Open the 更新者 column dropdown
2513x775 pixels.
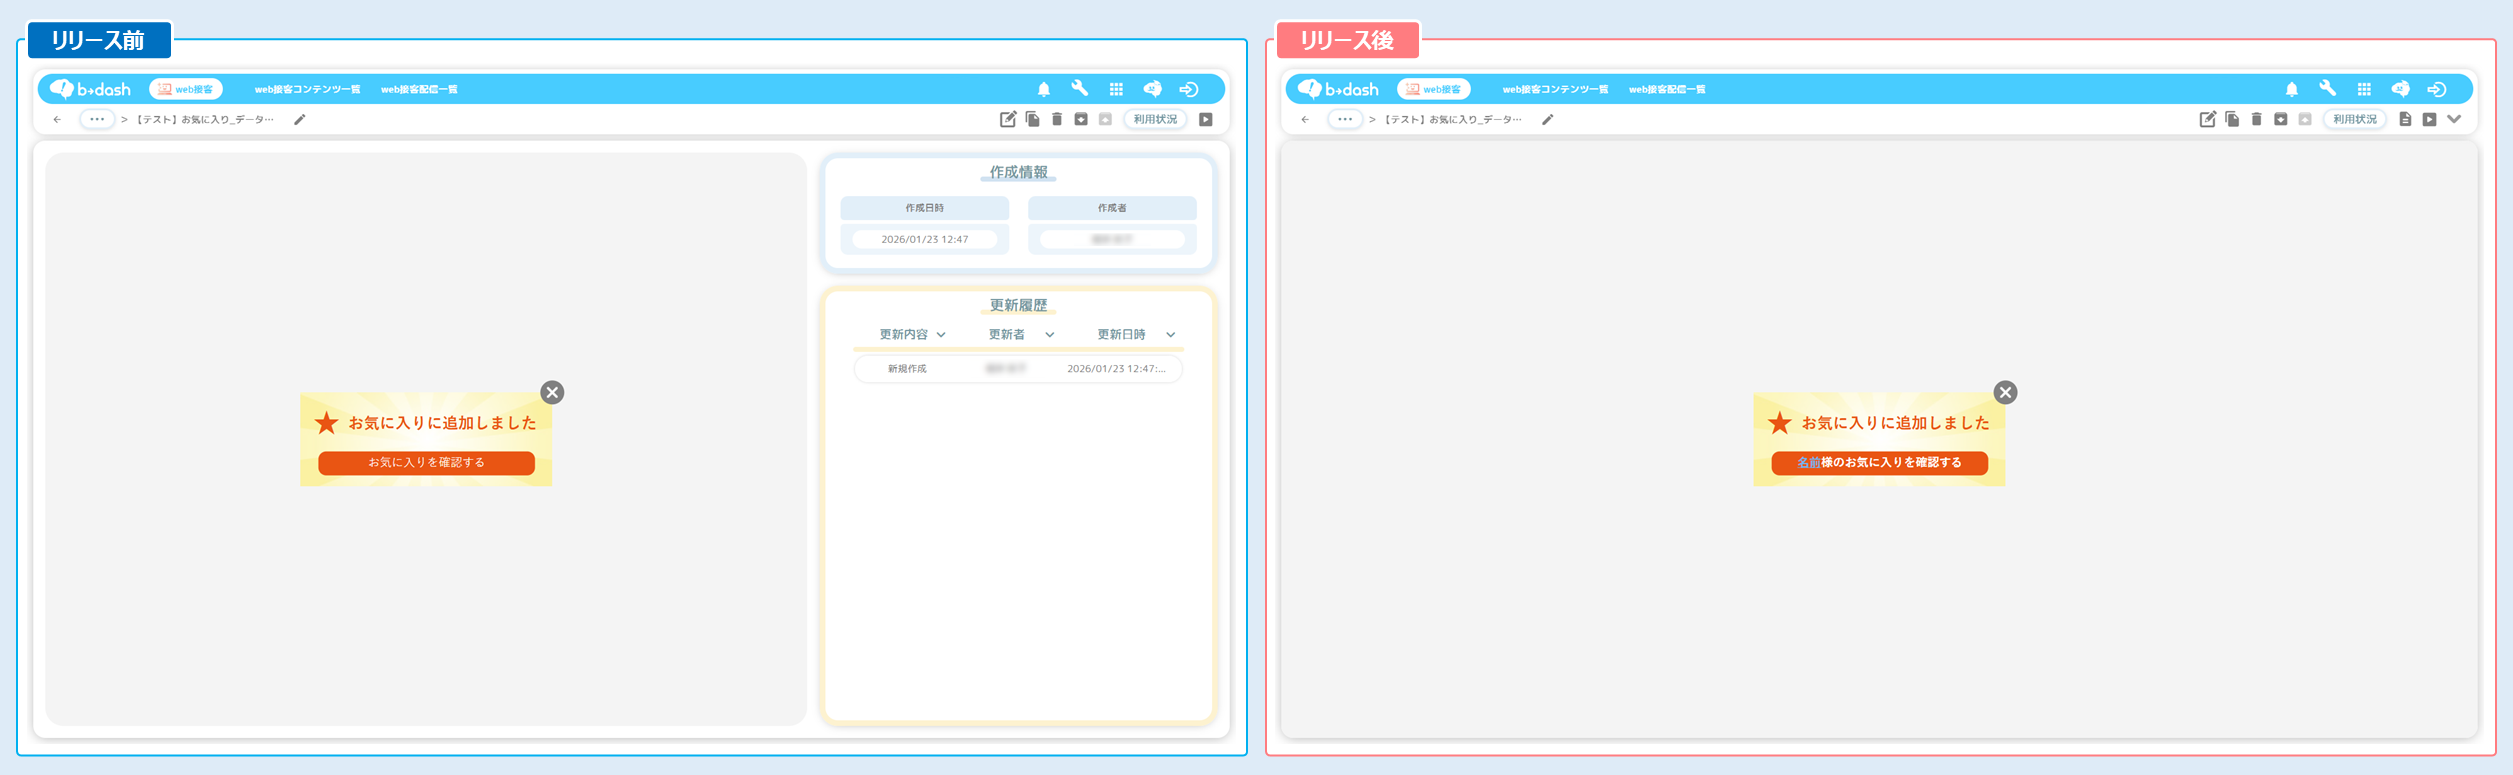click(x=1049, y=335)
